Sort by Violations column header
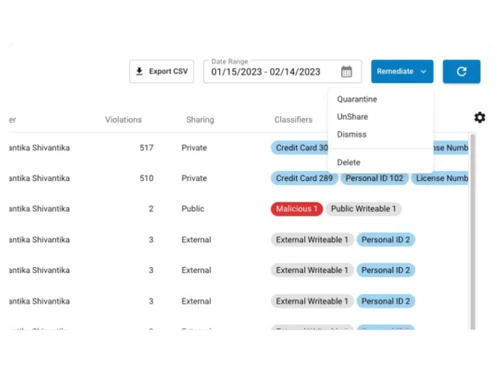Screen dimensions: 500x375 pos(123,120)
